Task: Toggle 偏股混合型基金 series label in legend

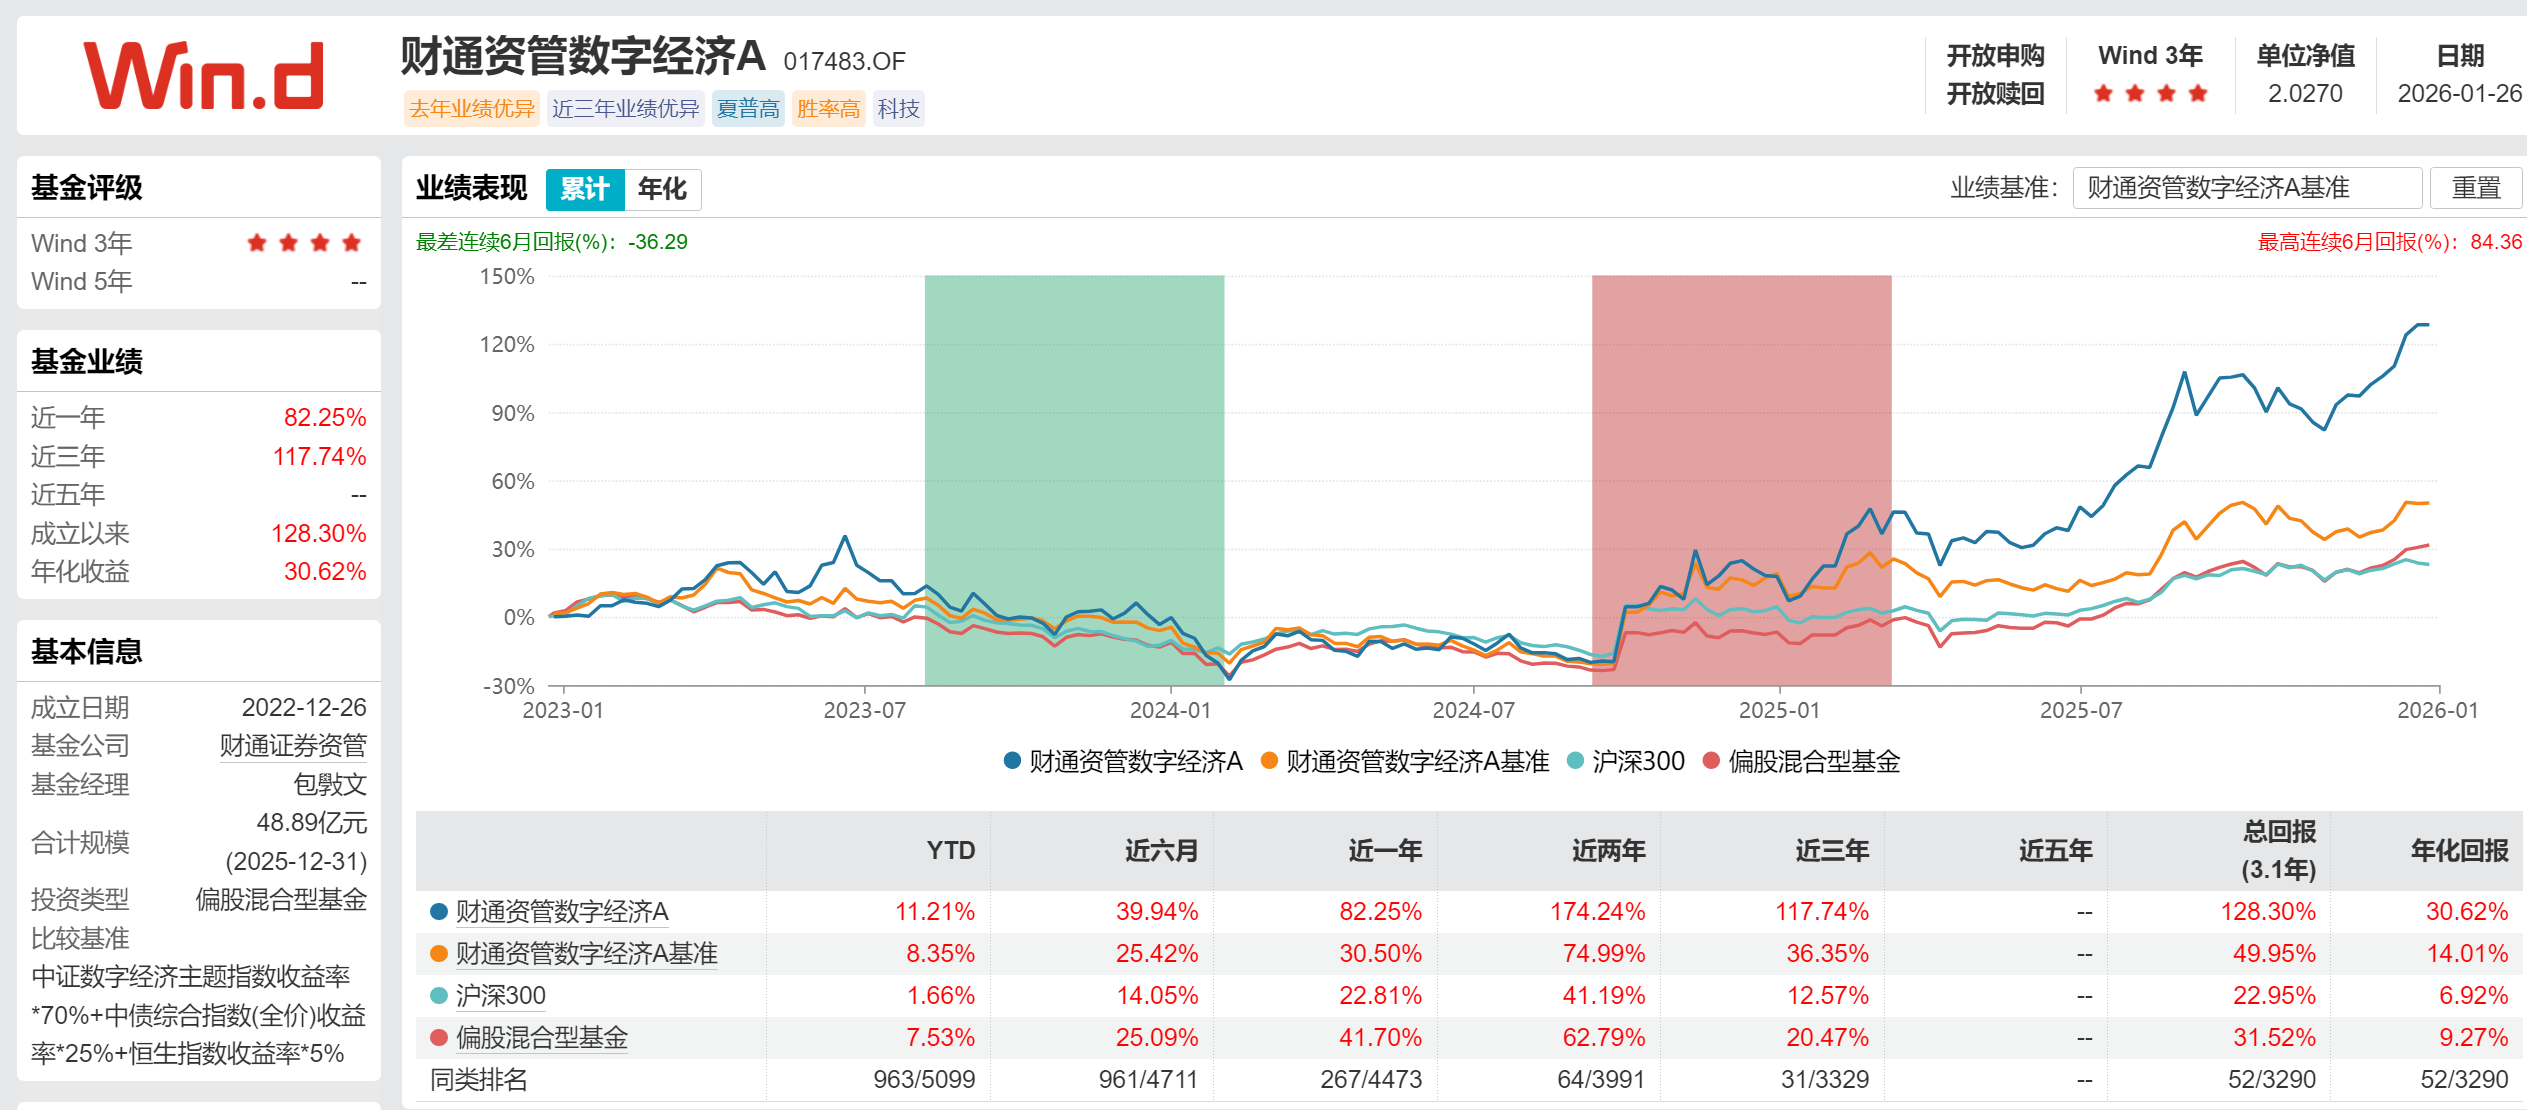Action: (1814, 761)
